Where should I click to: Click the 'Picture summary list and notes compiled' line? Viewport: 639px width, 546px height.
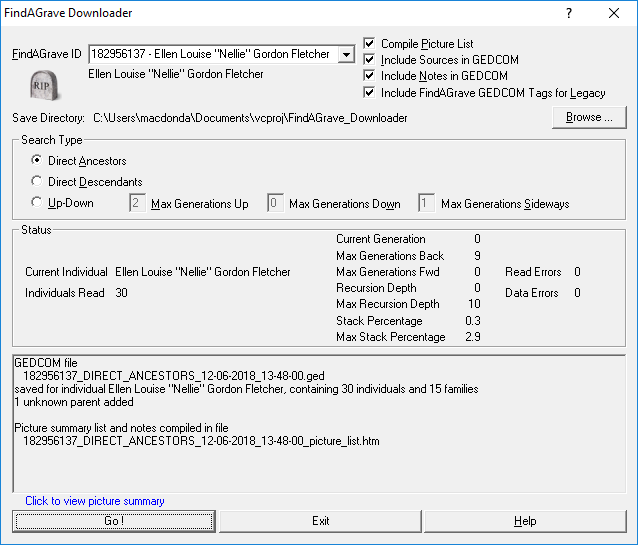[121, 428]
